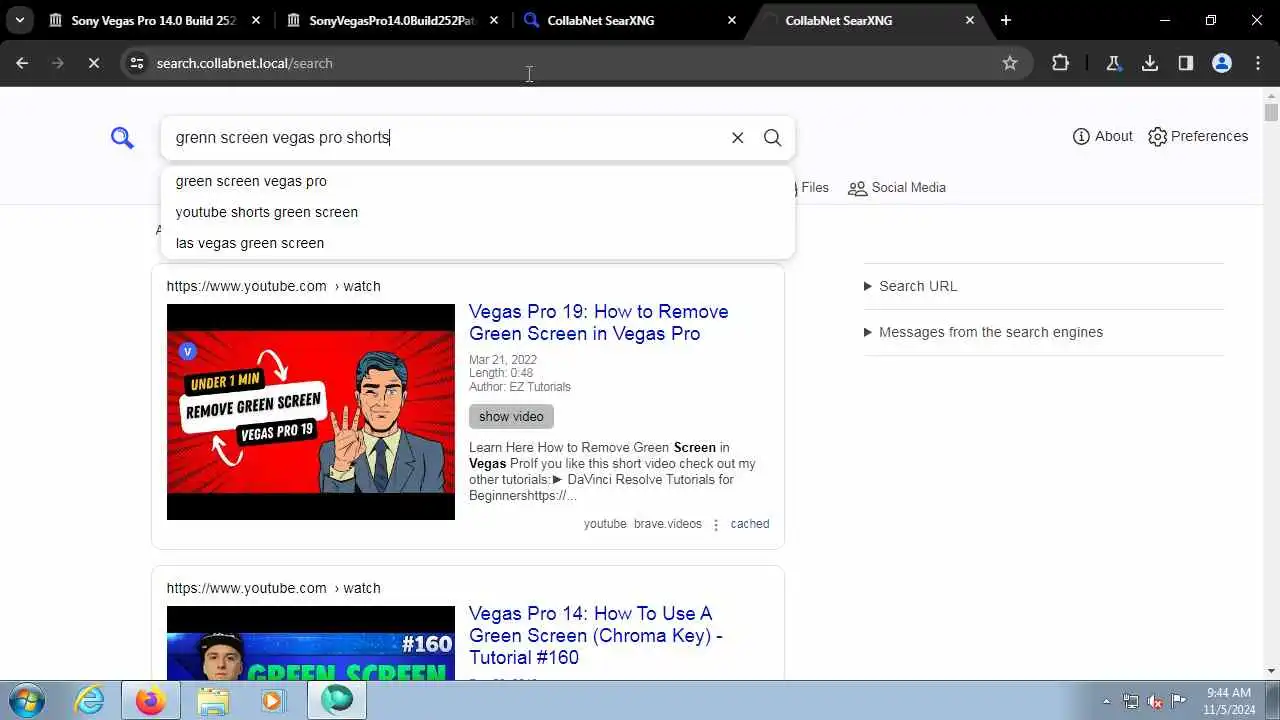
Task: Open the About page
Action: pos(1103,136)
